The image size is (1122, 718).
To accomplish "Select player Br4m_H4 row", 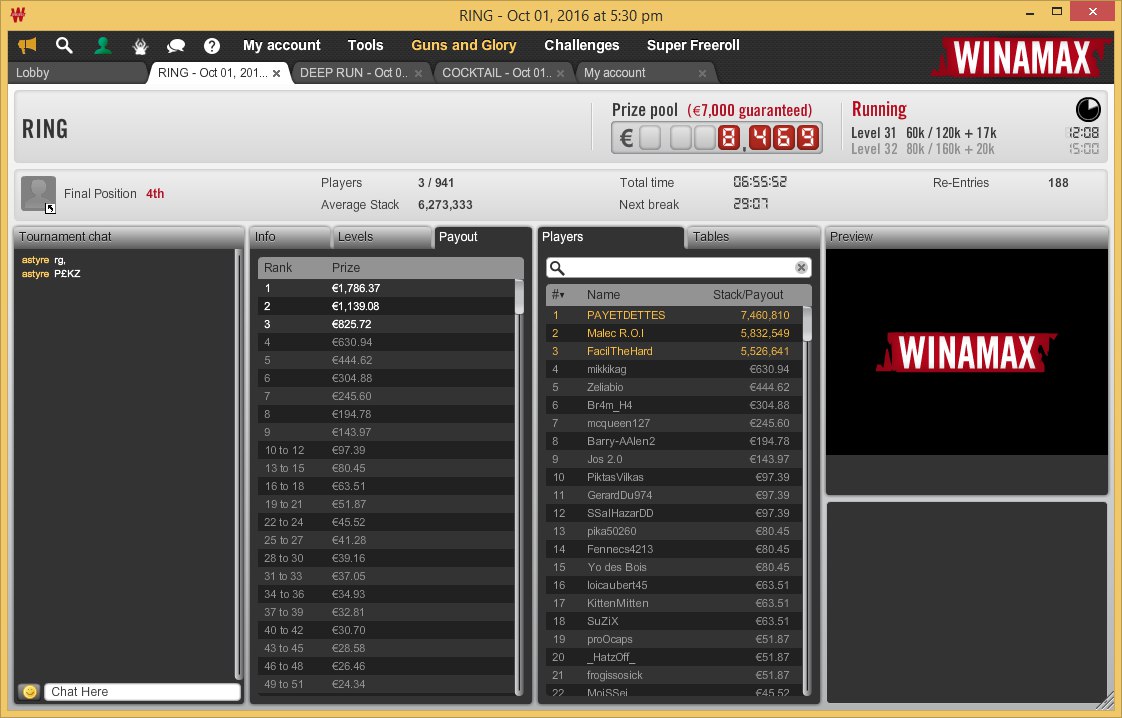I will pos(674,405).
